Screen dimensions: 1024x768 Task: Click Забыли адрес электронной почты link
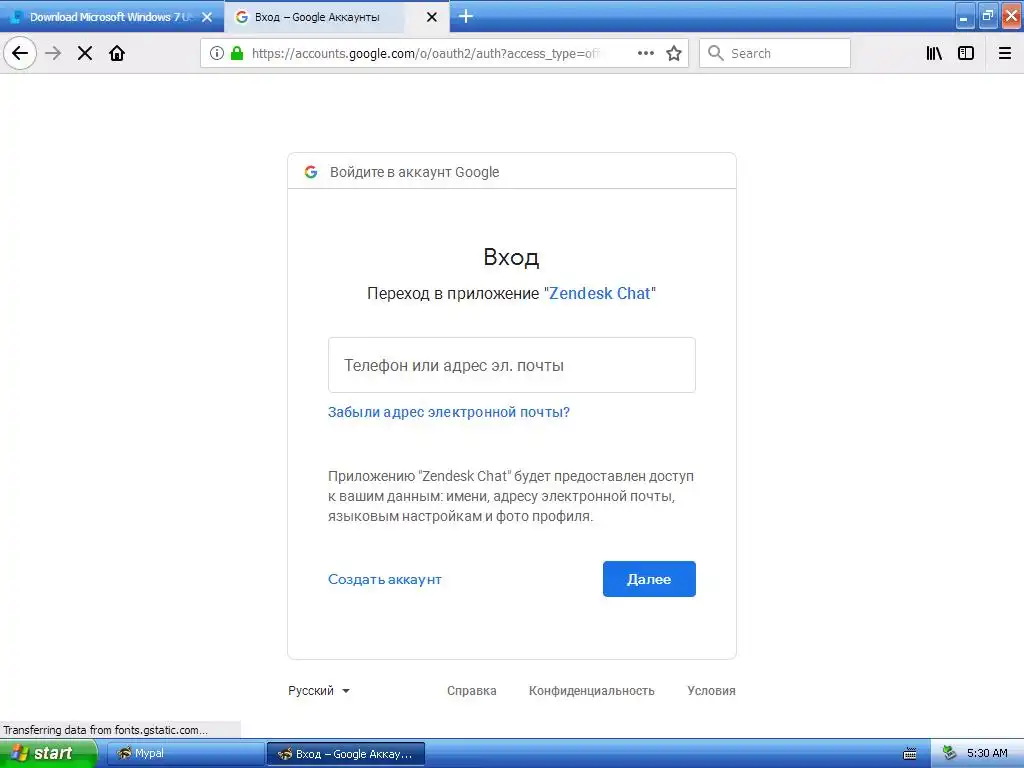[449, 412]
